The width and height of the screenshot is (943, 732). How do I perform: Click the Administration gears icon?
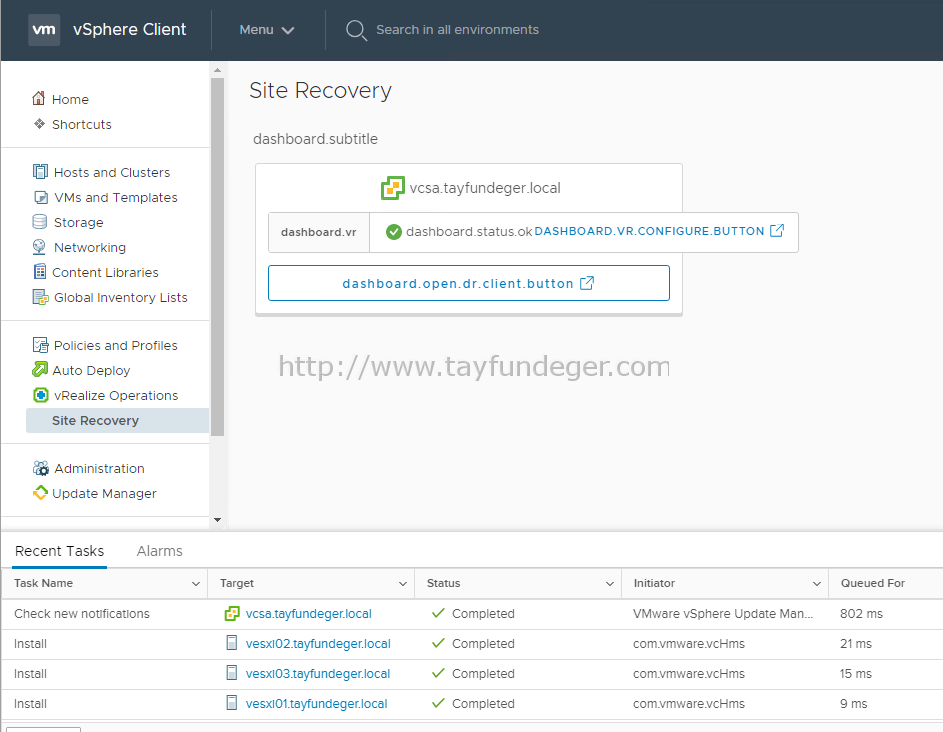point(41,468)
